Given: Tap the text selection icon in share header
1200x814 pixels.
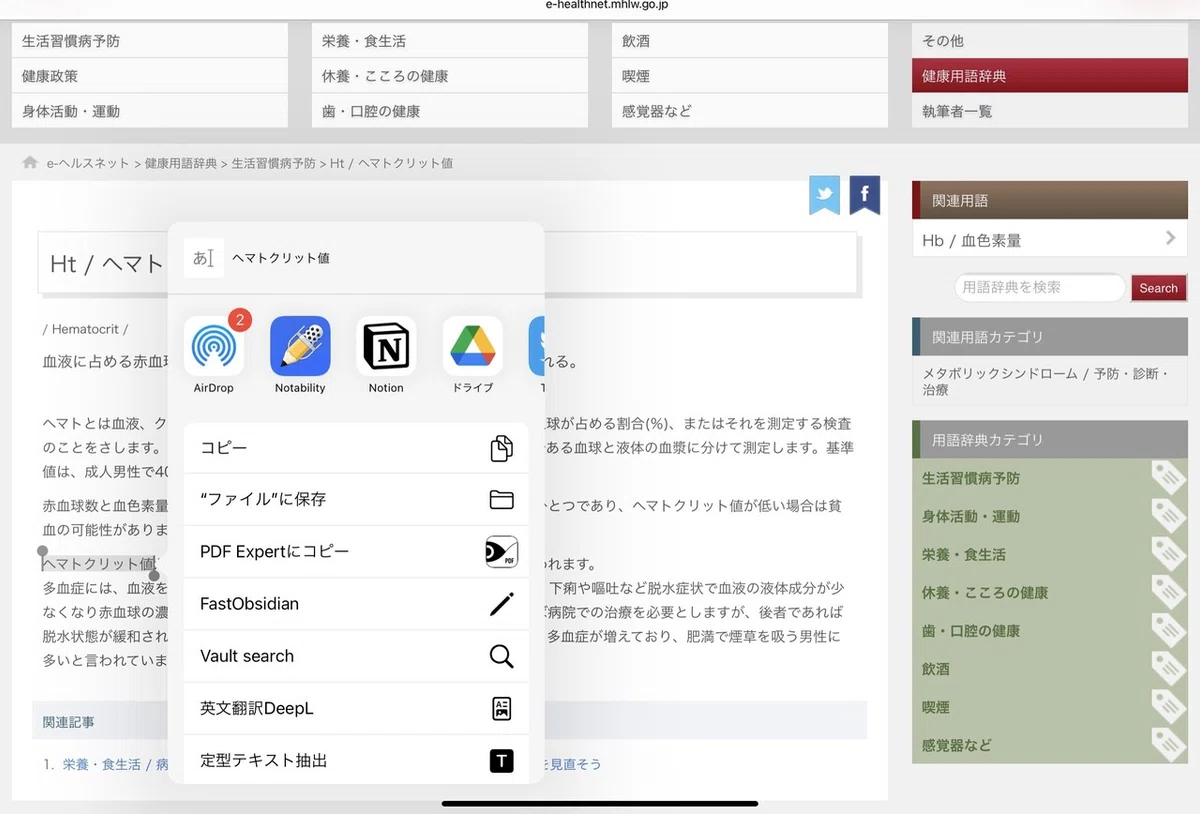Looking at the screenshot, I should point(203,258).
